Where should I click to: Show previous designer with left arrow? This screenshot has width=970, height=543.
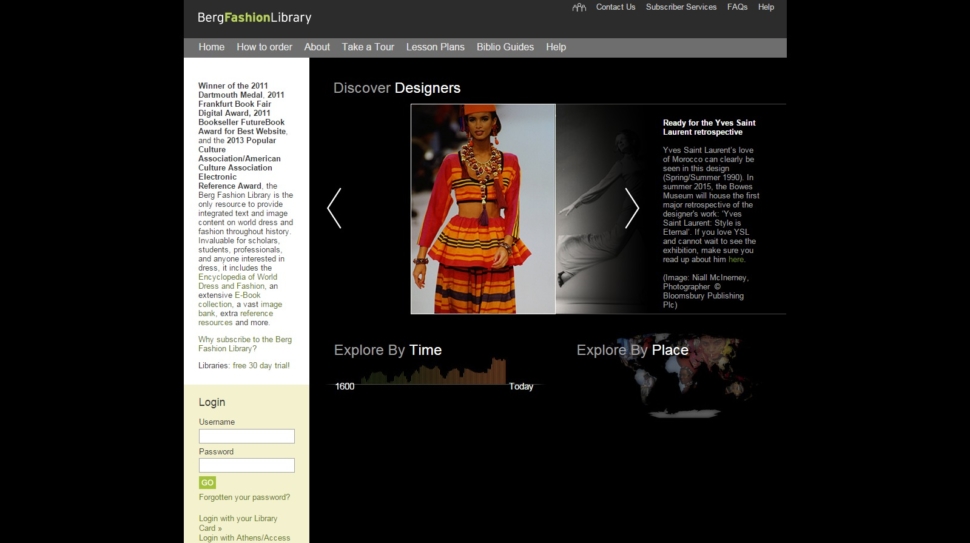[x=334, y=208]
